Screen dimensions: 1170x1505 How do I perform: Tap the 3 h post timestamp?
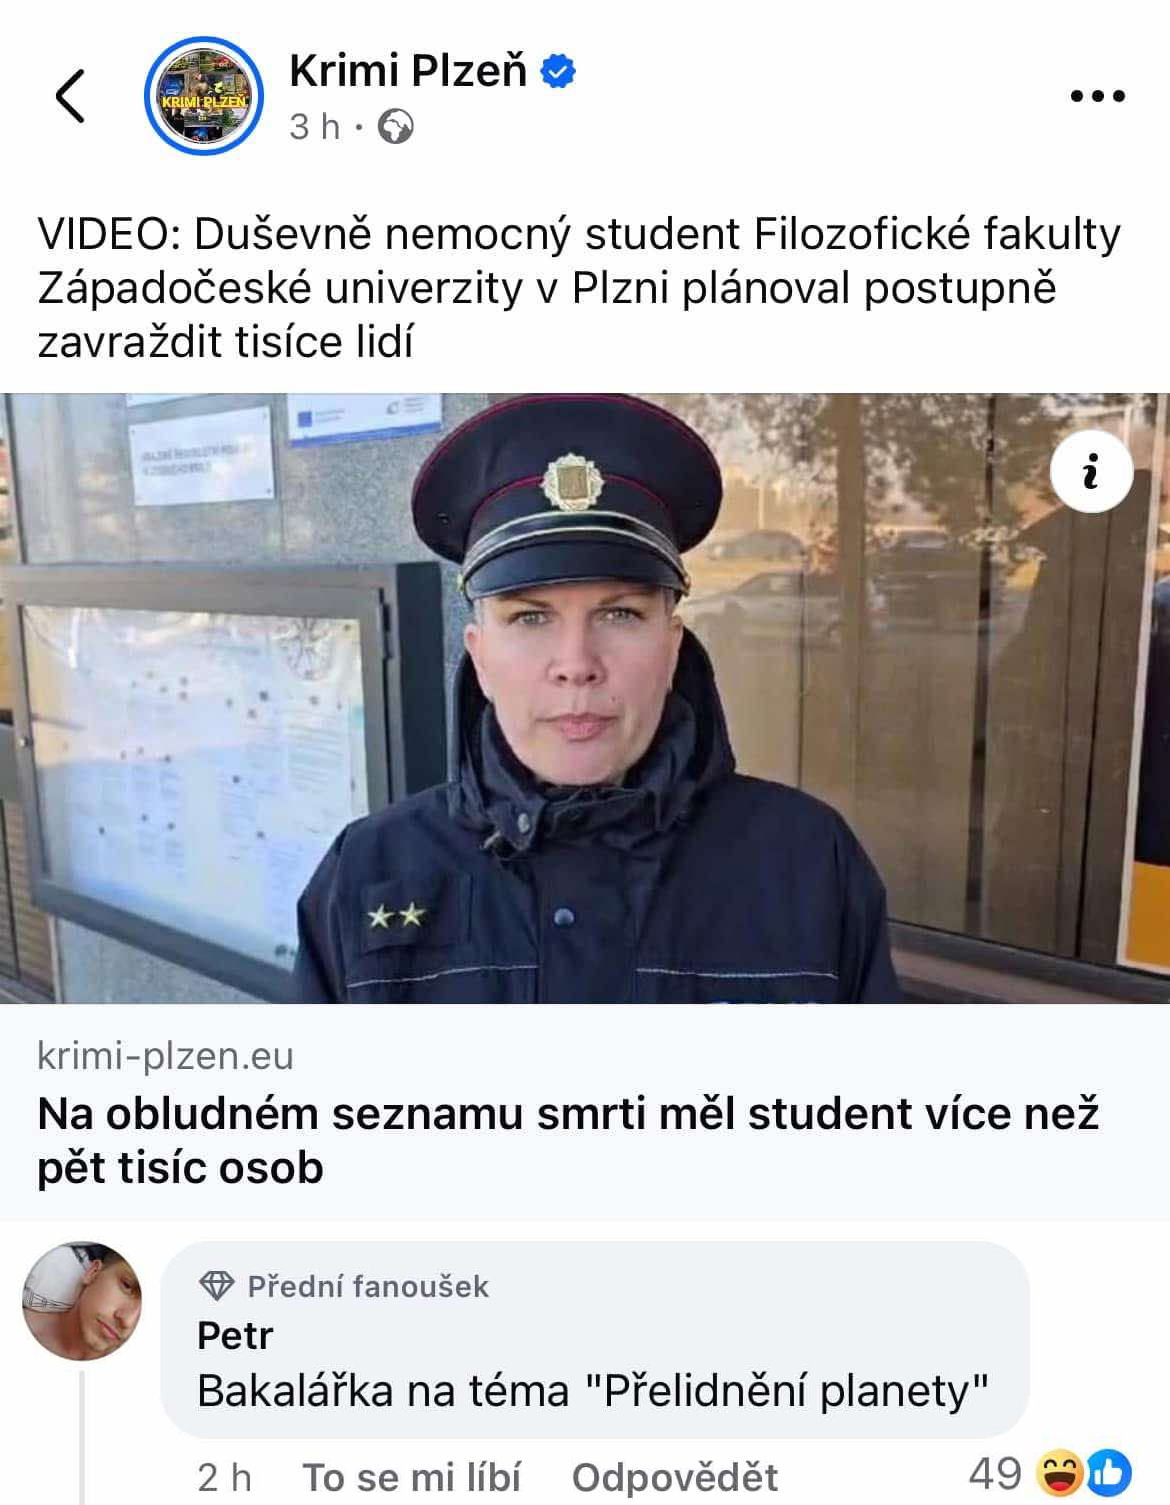click(x=314, y=127)
